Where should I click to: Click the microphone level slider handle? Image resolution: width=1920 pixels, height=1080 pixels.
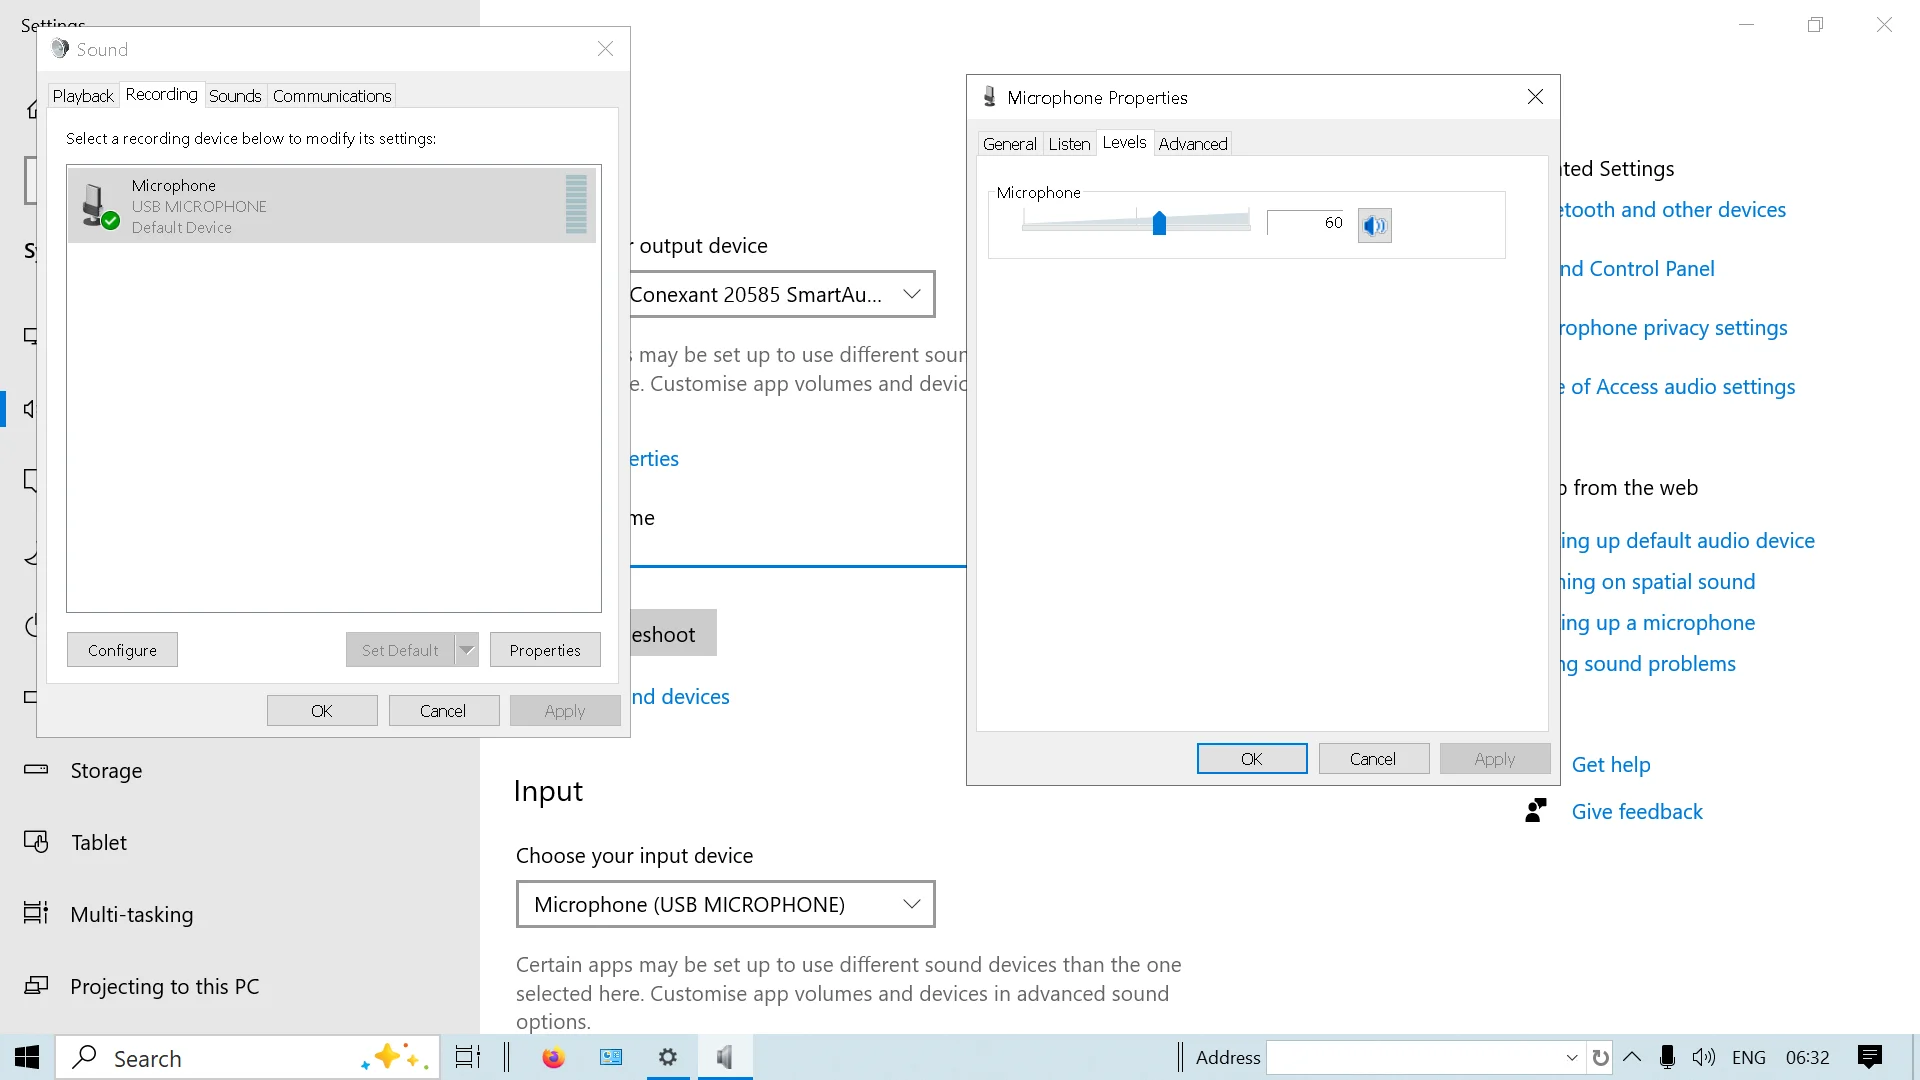[x=1159, y=223]
